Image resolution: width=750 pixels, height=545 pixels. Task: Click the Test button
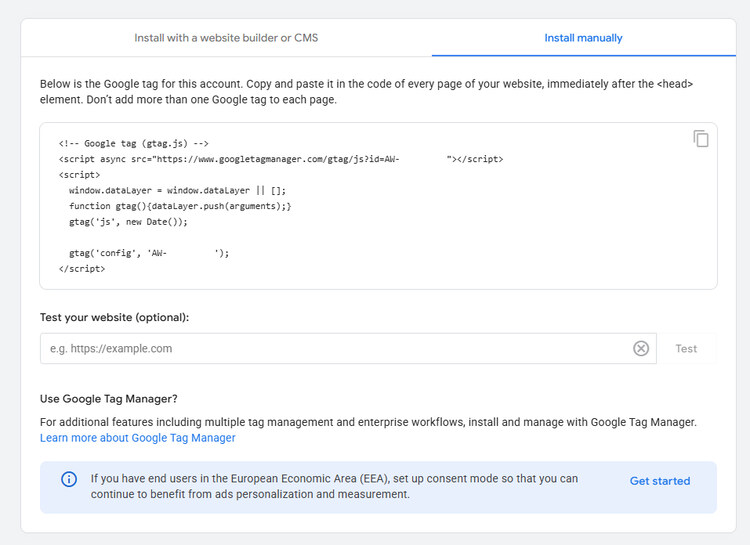pyautogui.click(x=686, y=348)
